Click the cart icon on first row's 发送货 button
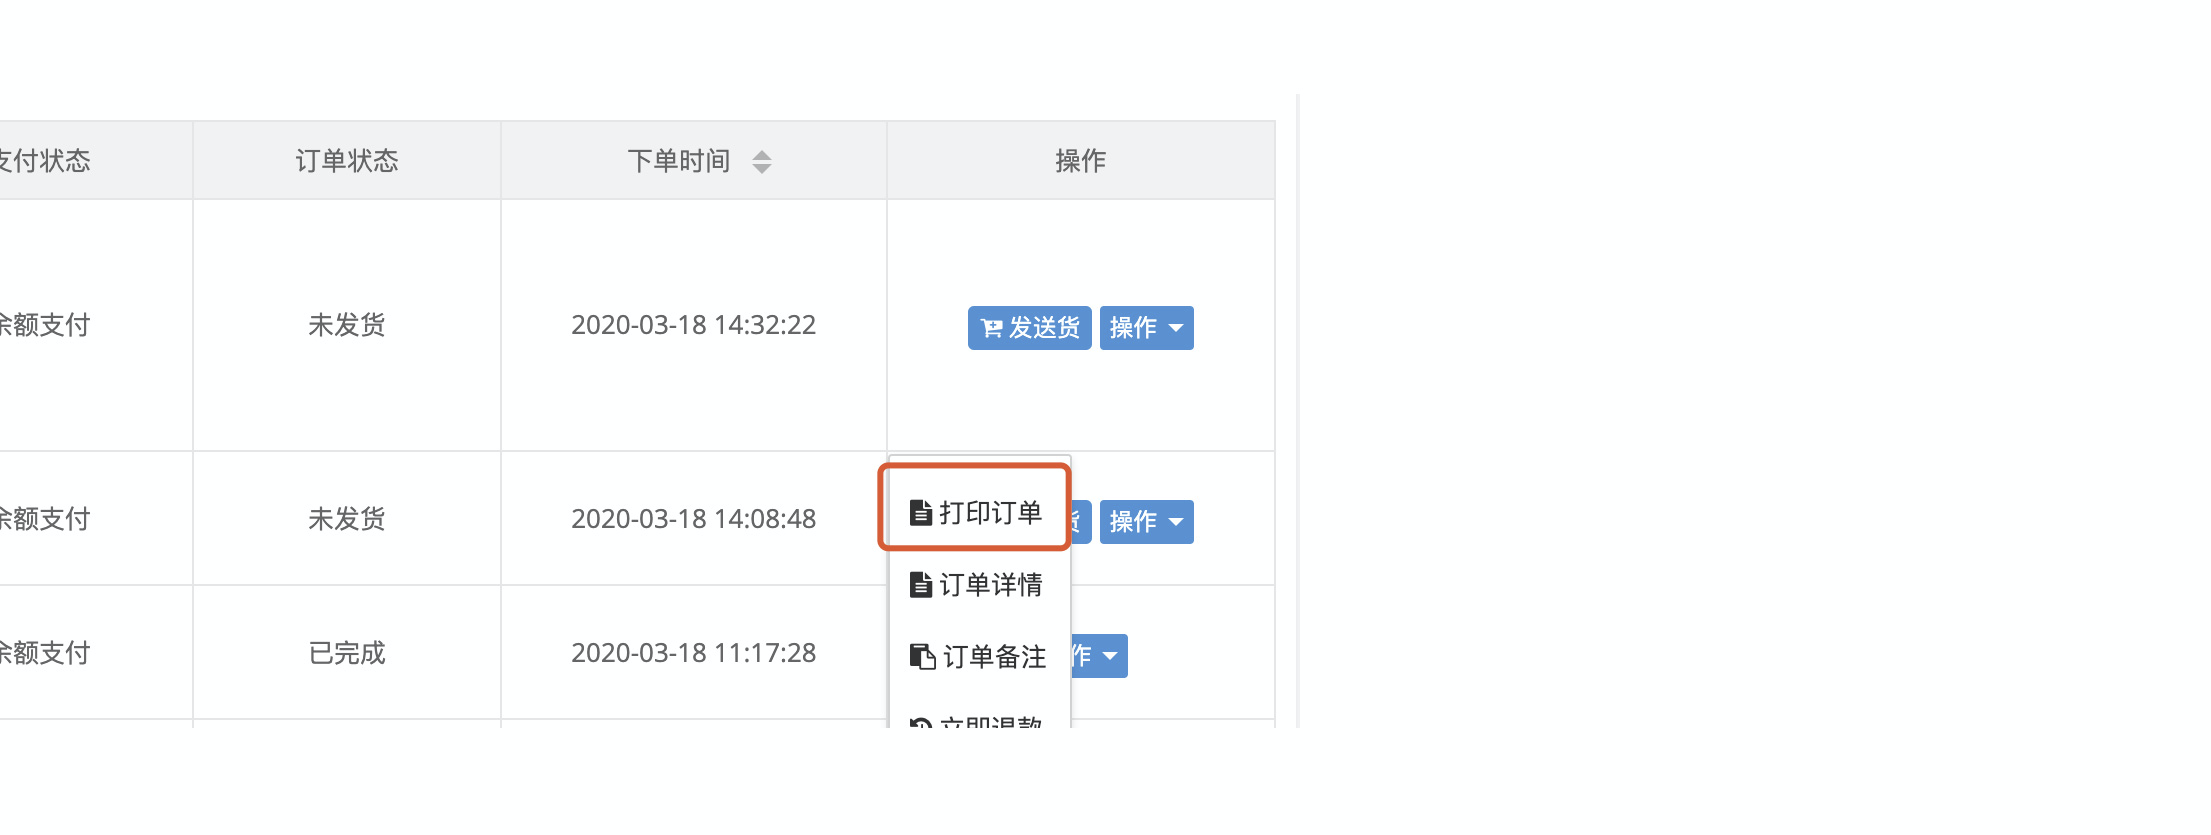Image resolution: width=2211 pixels, height=835 pixels. [x=991, y=328]
